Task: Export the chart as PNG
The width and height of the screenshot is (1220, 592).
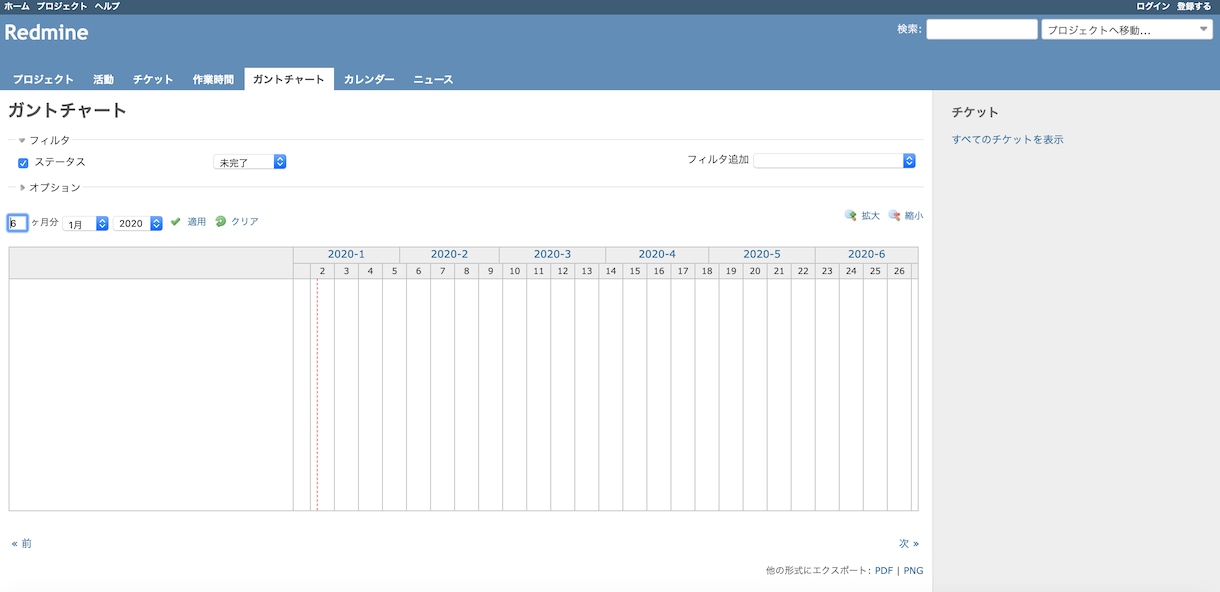Action: coord(913,571)
